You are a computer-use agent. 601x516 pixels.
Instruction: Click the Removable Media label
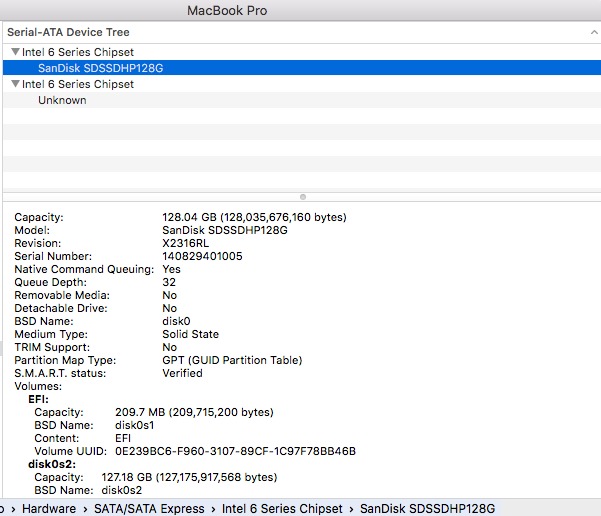62,295
